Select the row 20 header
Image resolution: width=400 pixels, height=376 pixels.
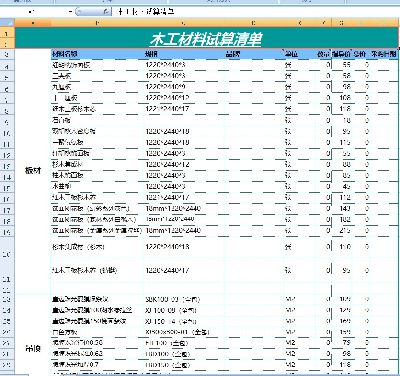(7, 255)
